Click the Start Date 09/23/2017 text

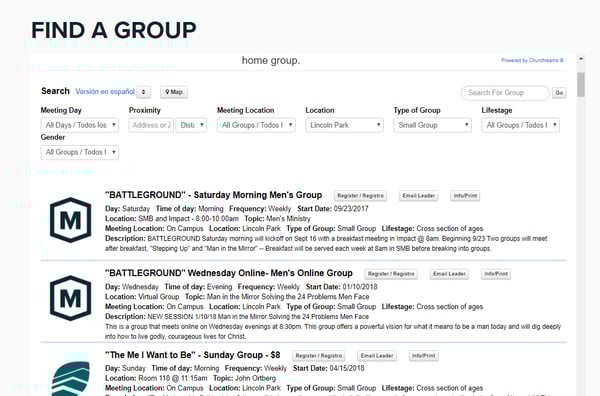(x=333, y=209)
